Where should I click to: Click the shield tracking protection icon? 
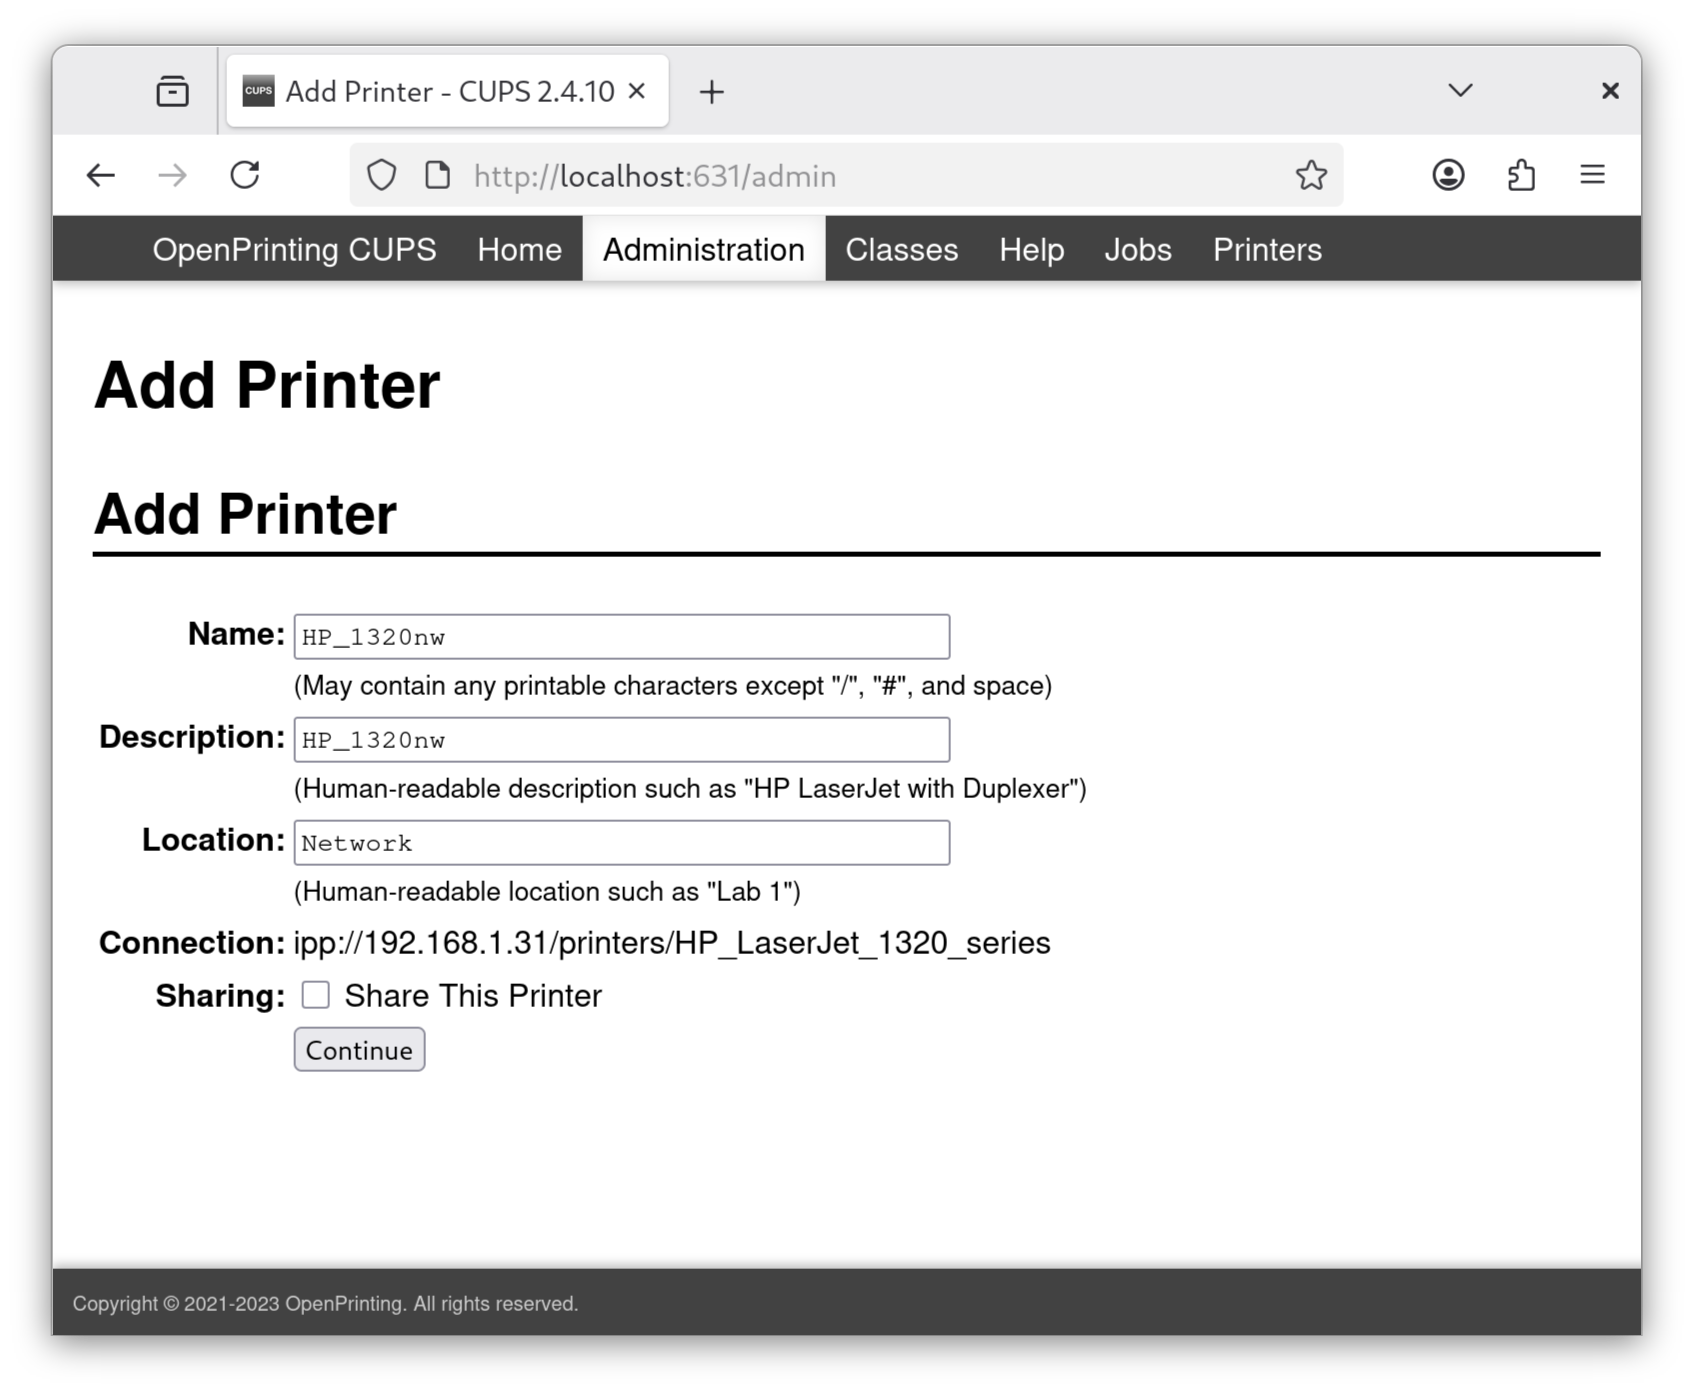[381, 176]
